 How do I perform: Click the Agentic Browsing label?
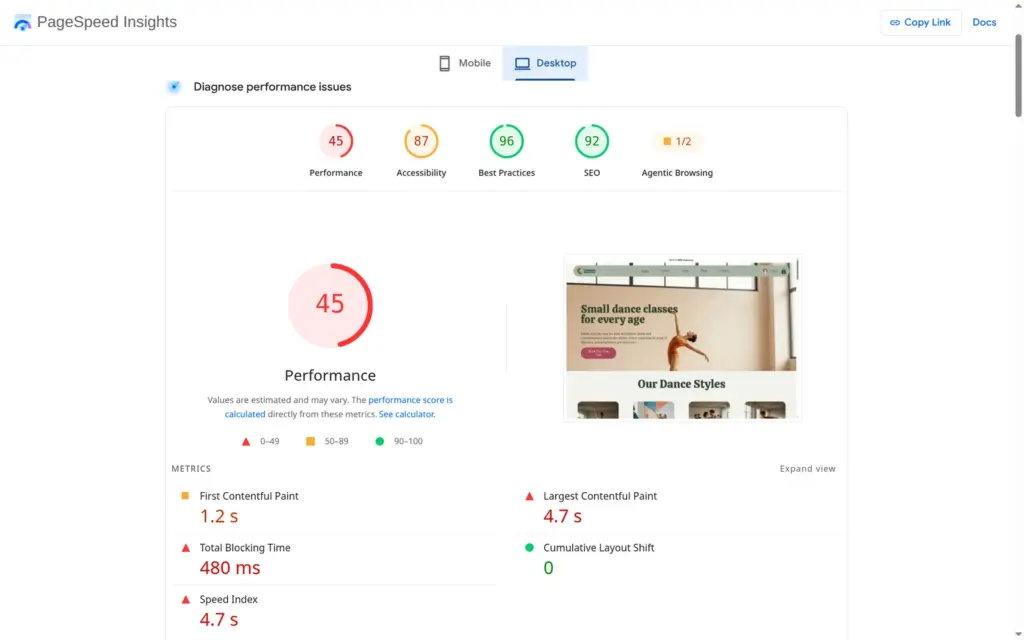click(x=677, y=173)
